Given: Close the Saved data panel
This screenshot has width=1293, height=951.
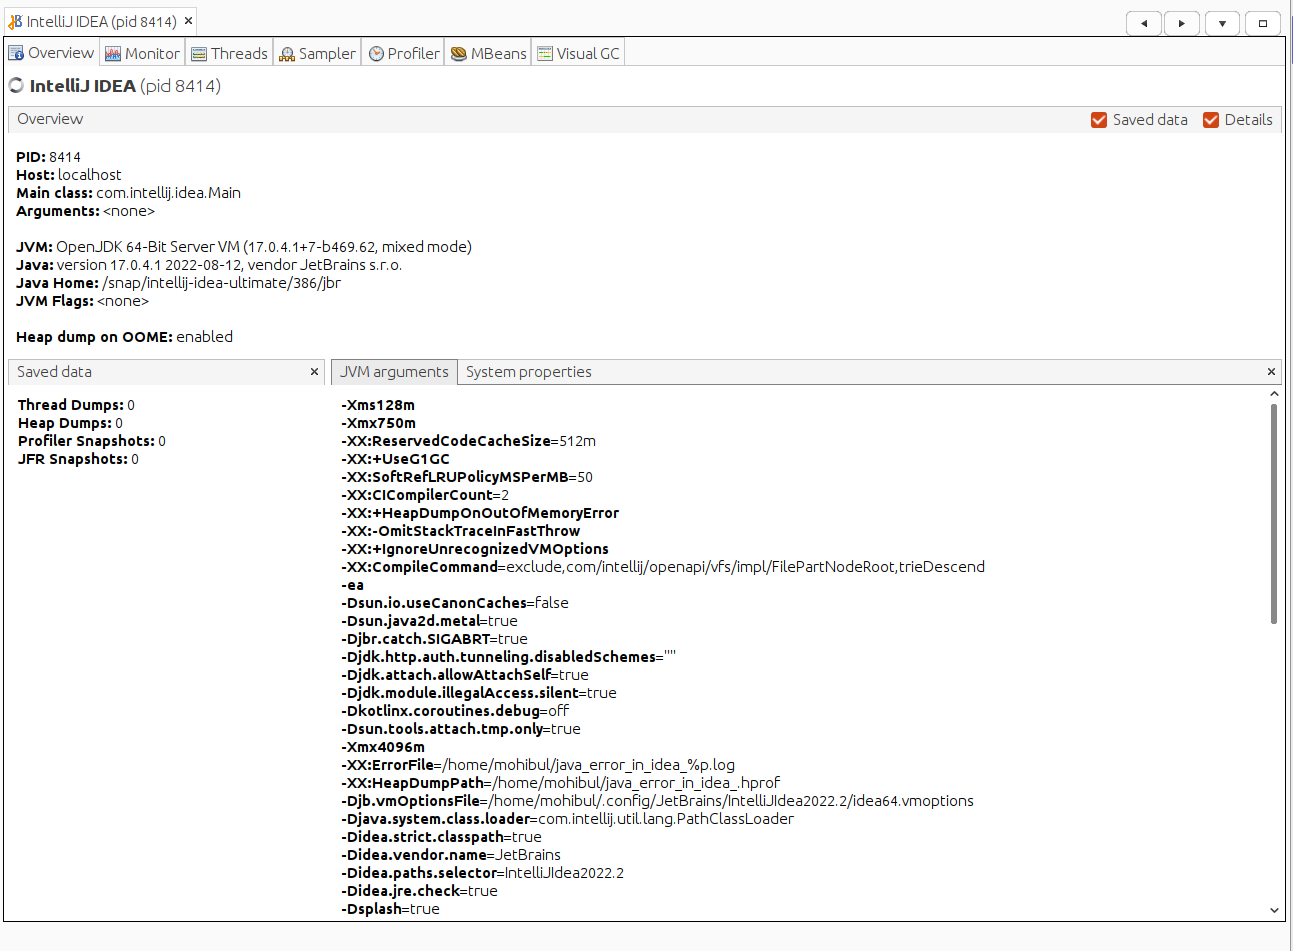Looking at the screenshot, I should point(314,372).
